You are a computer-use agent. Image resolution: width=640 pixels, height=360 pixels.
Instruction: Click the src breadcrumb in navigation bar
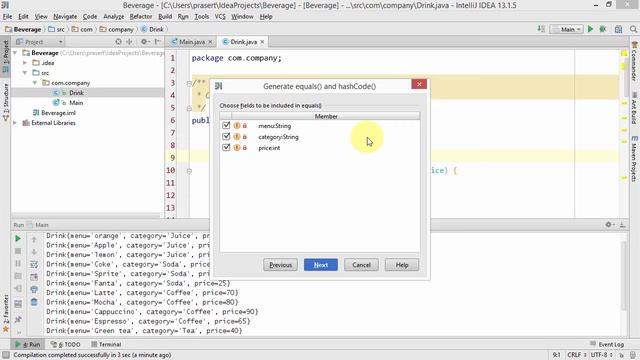pos(56,29)
